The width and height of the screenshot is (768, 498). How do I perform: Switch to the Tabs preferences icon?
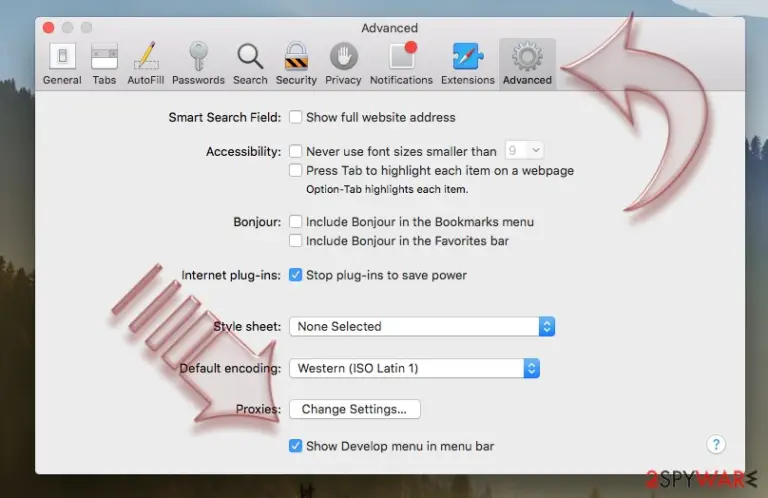104,64
